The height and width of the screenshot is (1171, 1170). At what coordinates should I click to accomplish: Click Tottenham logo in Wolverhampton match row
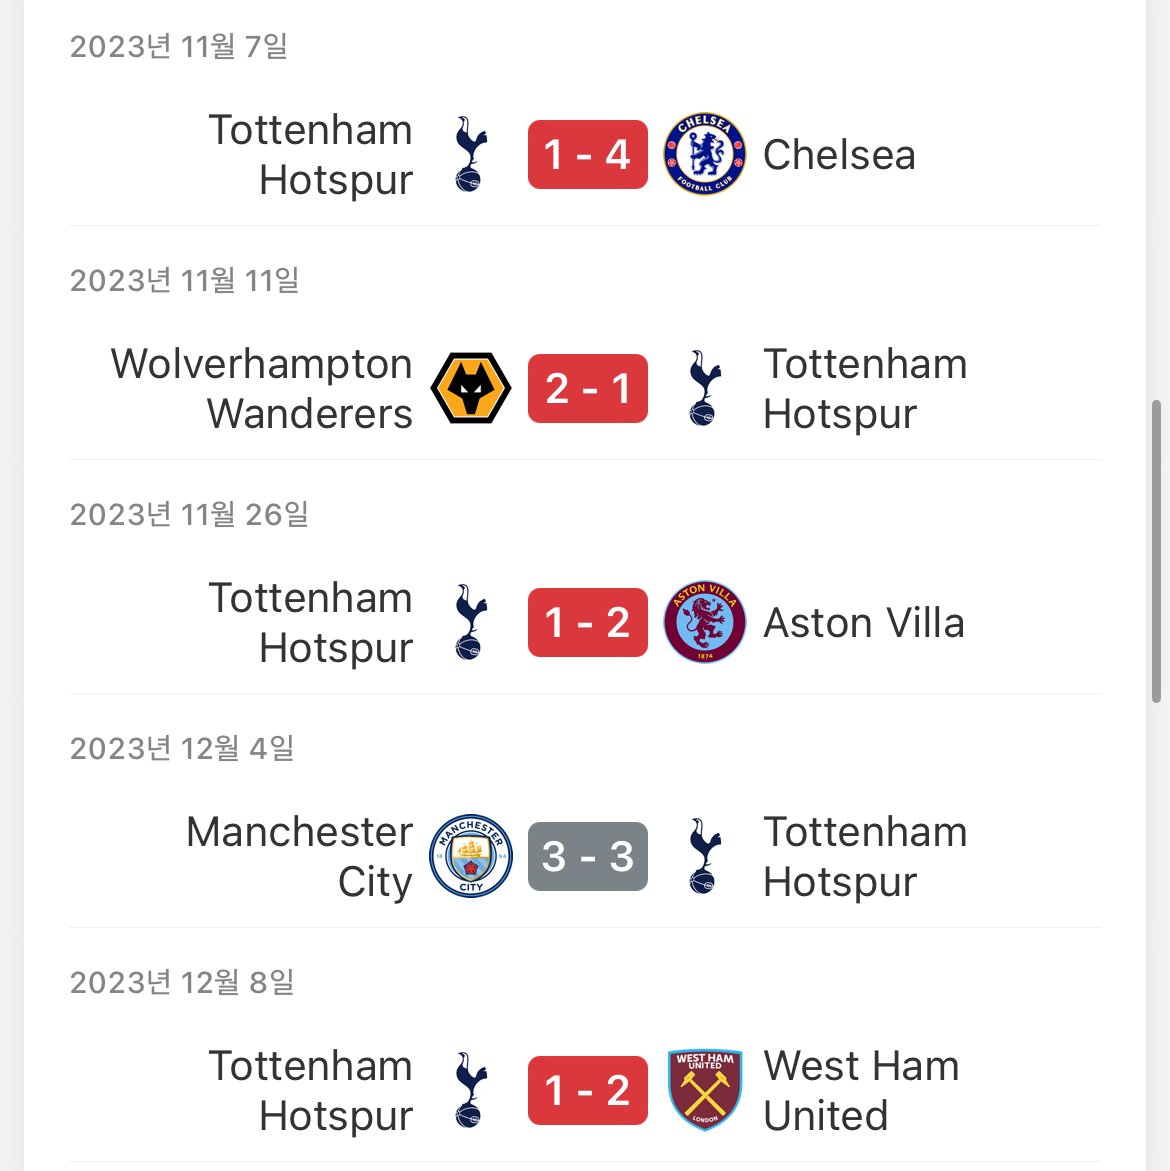(x=704, y=388)
